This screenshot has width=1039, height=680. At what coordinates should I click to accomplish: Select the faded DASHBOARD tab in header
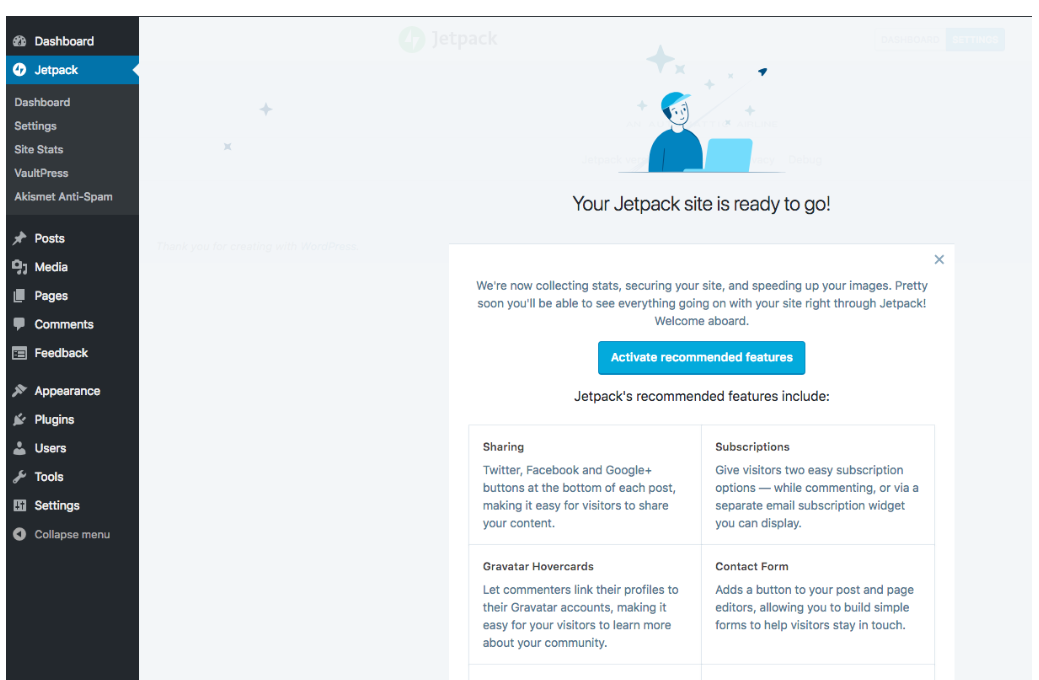[910, 40]
